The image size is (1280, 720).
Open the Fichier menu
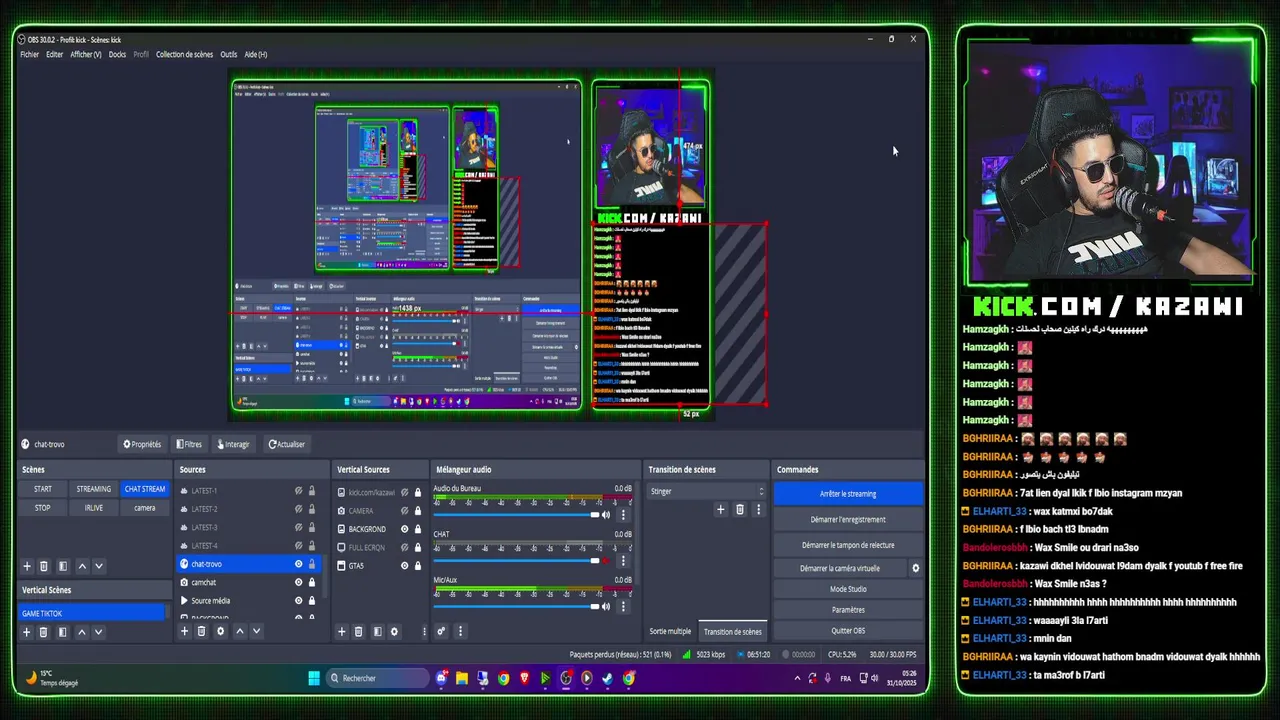pos(29,54)
